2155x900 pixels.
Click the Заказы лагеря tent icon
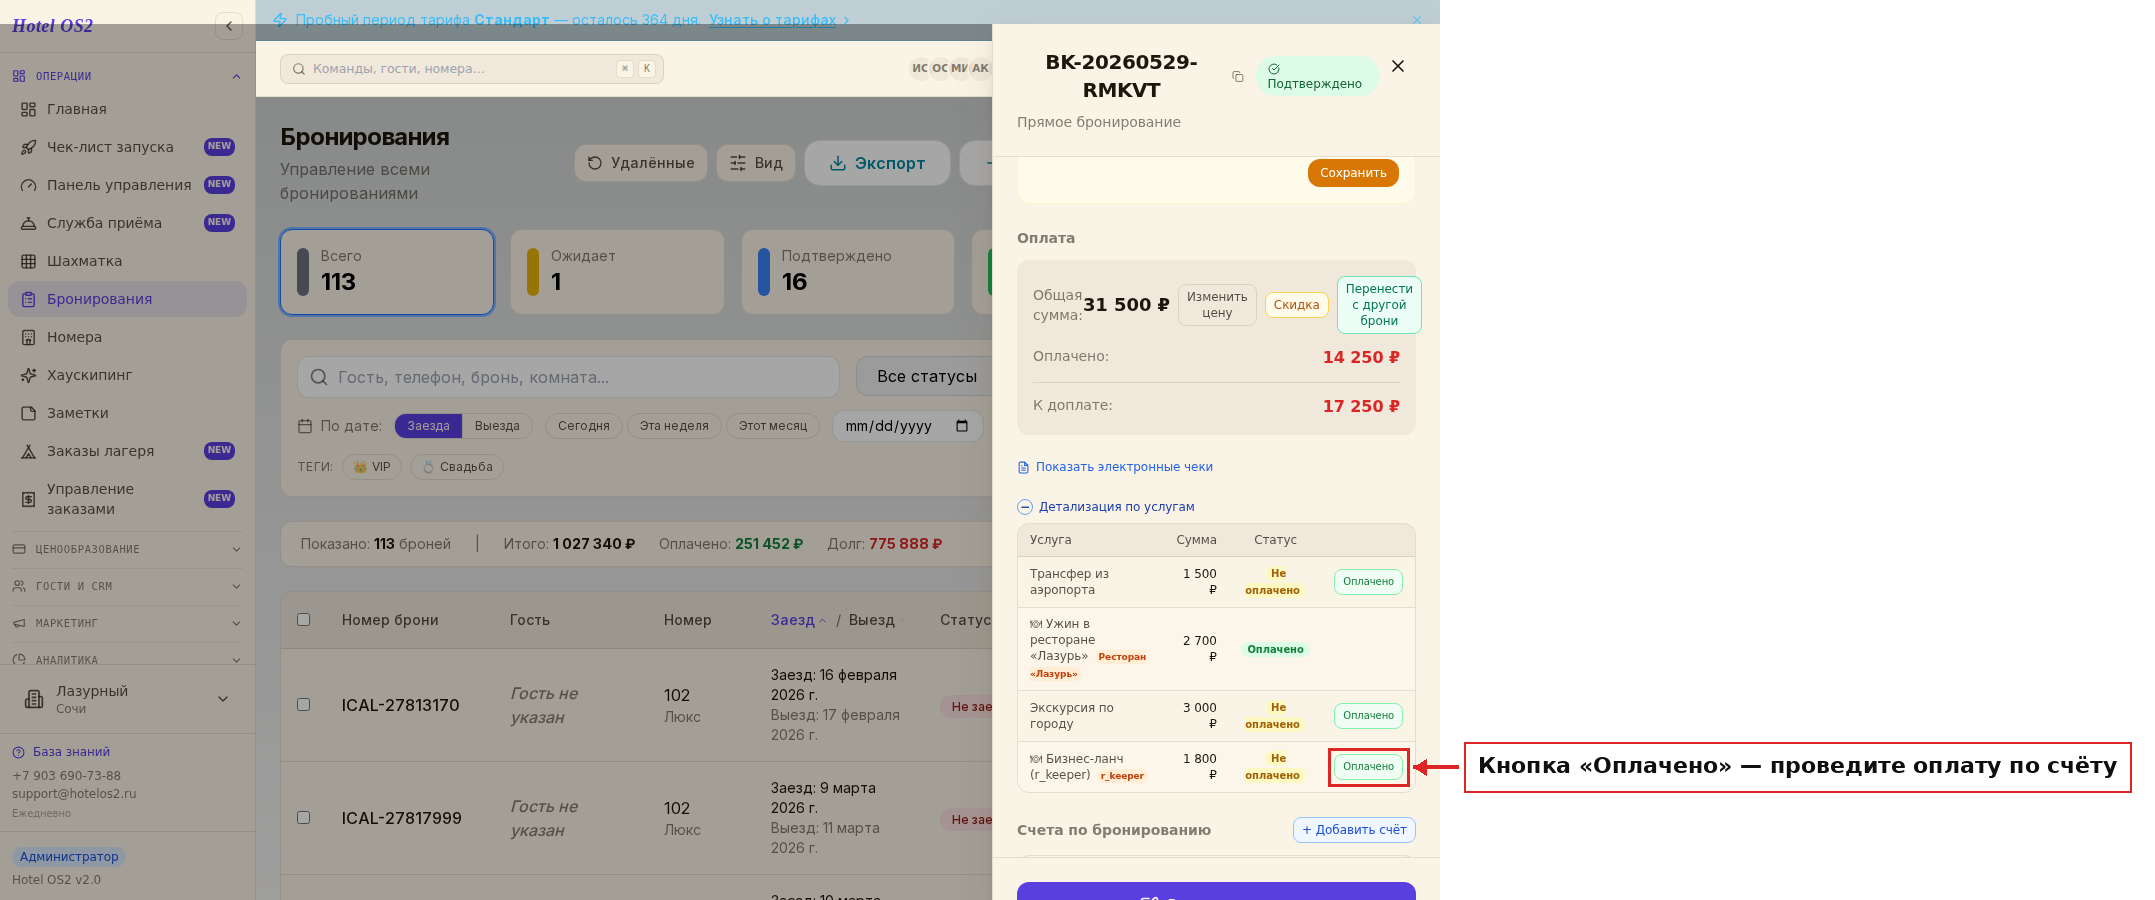coord(28,451)
